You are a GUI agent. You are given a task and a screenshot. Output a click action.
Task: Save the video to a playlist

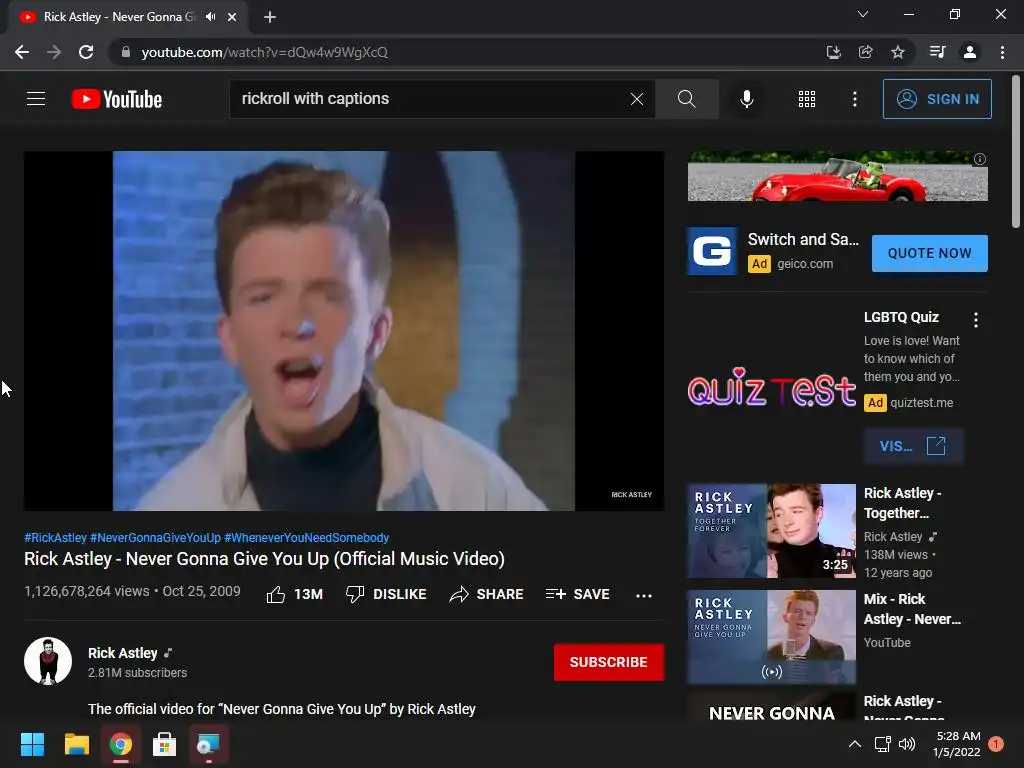tap(578, 594)
